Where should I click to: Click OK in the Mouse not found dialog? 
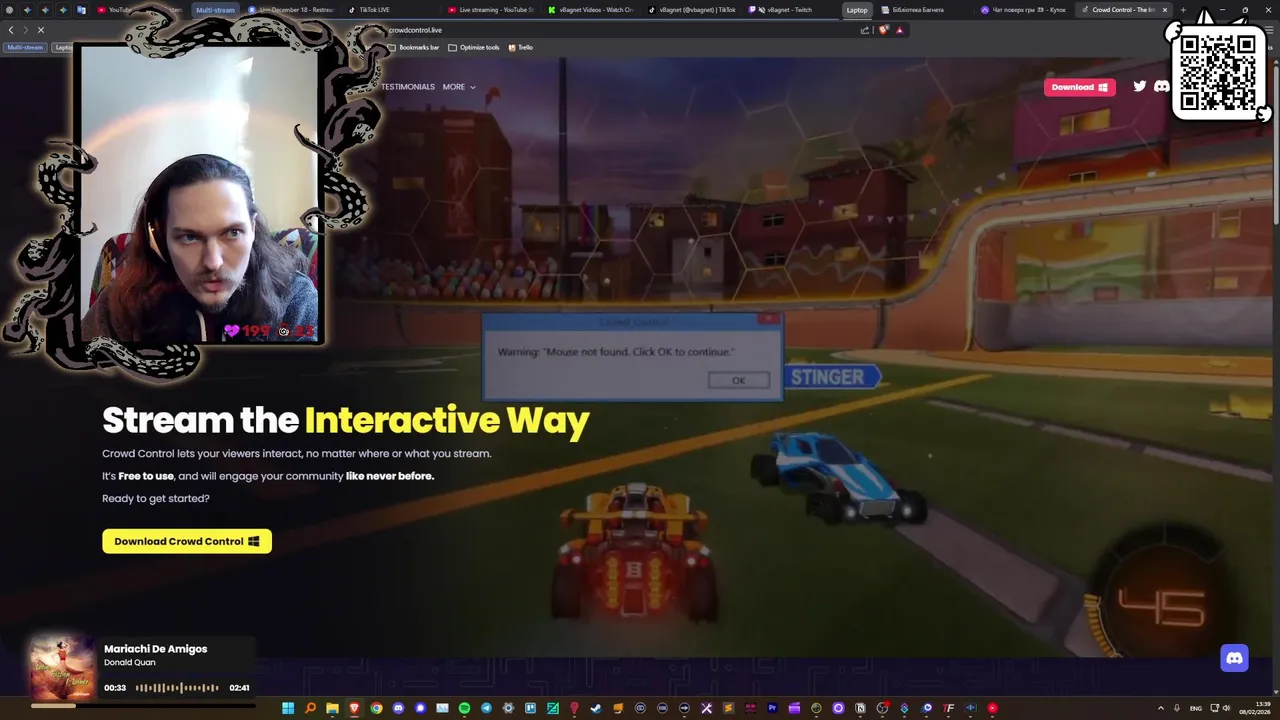738,380
